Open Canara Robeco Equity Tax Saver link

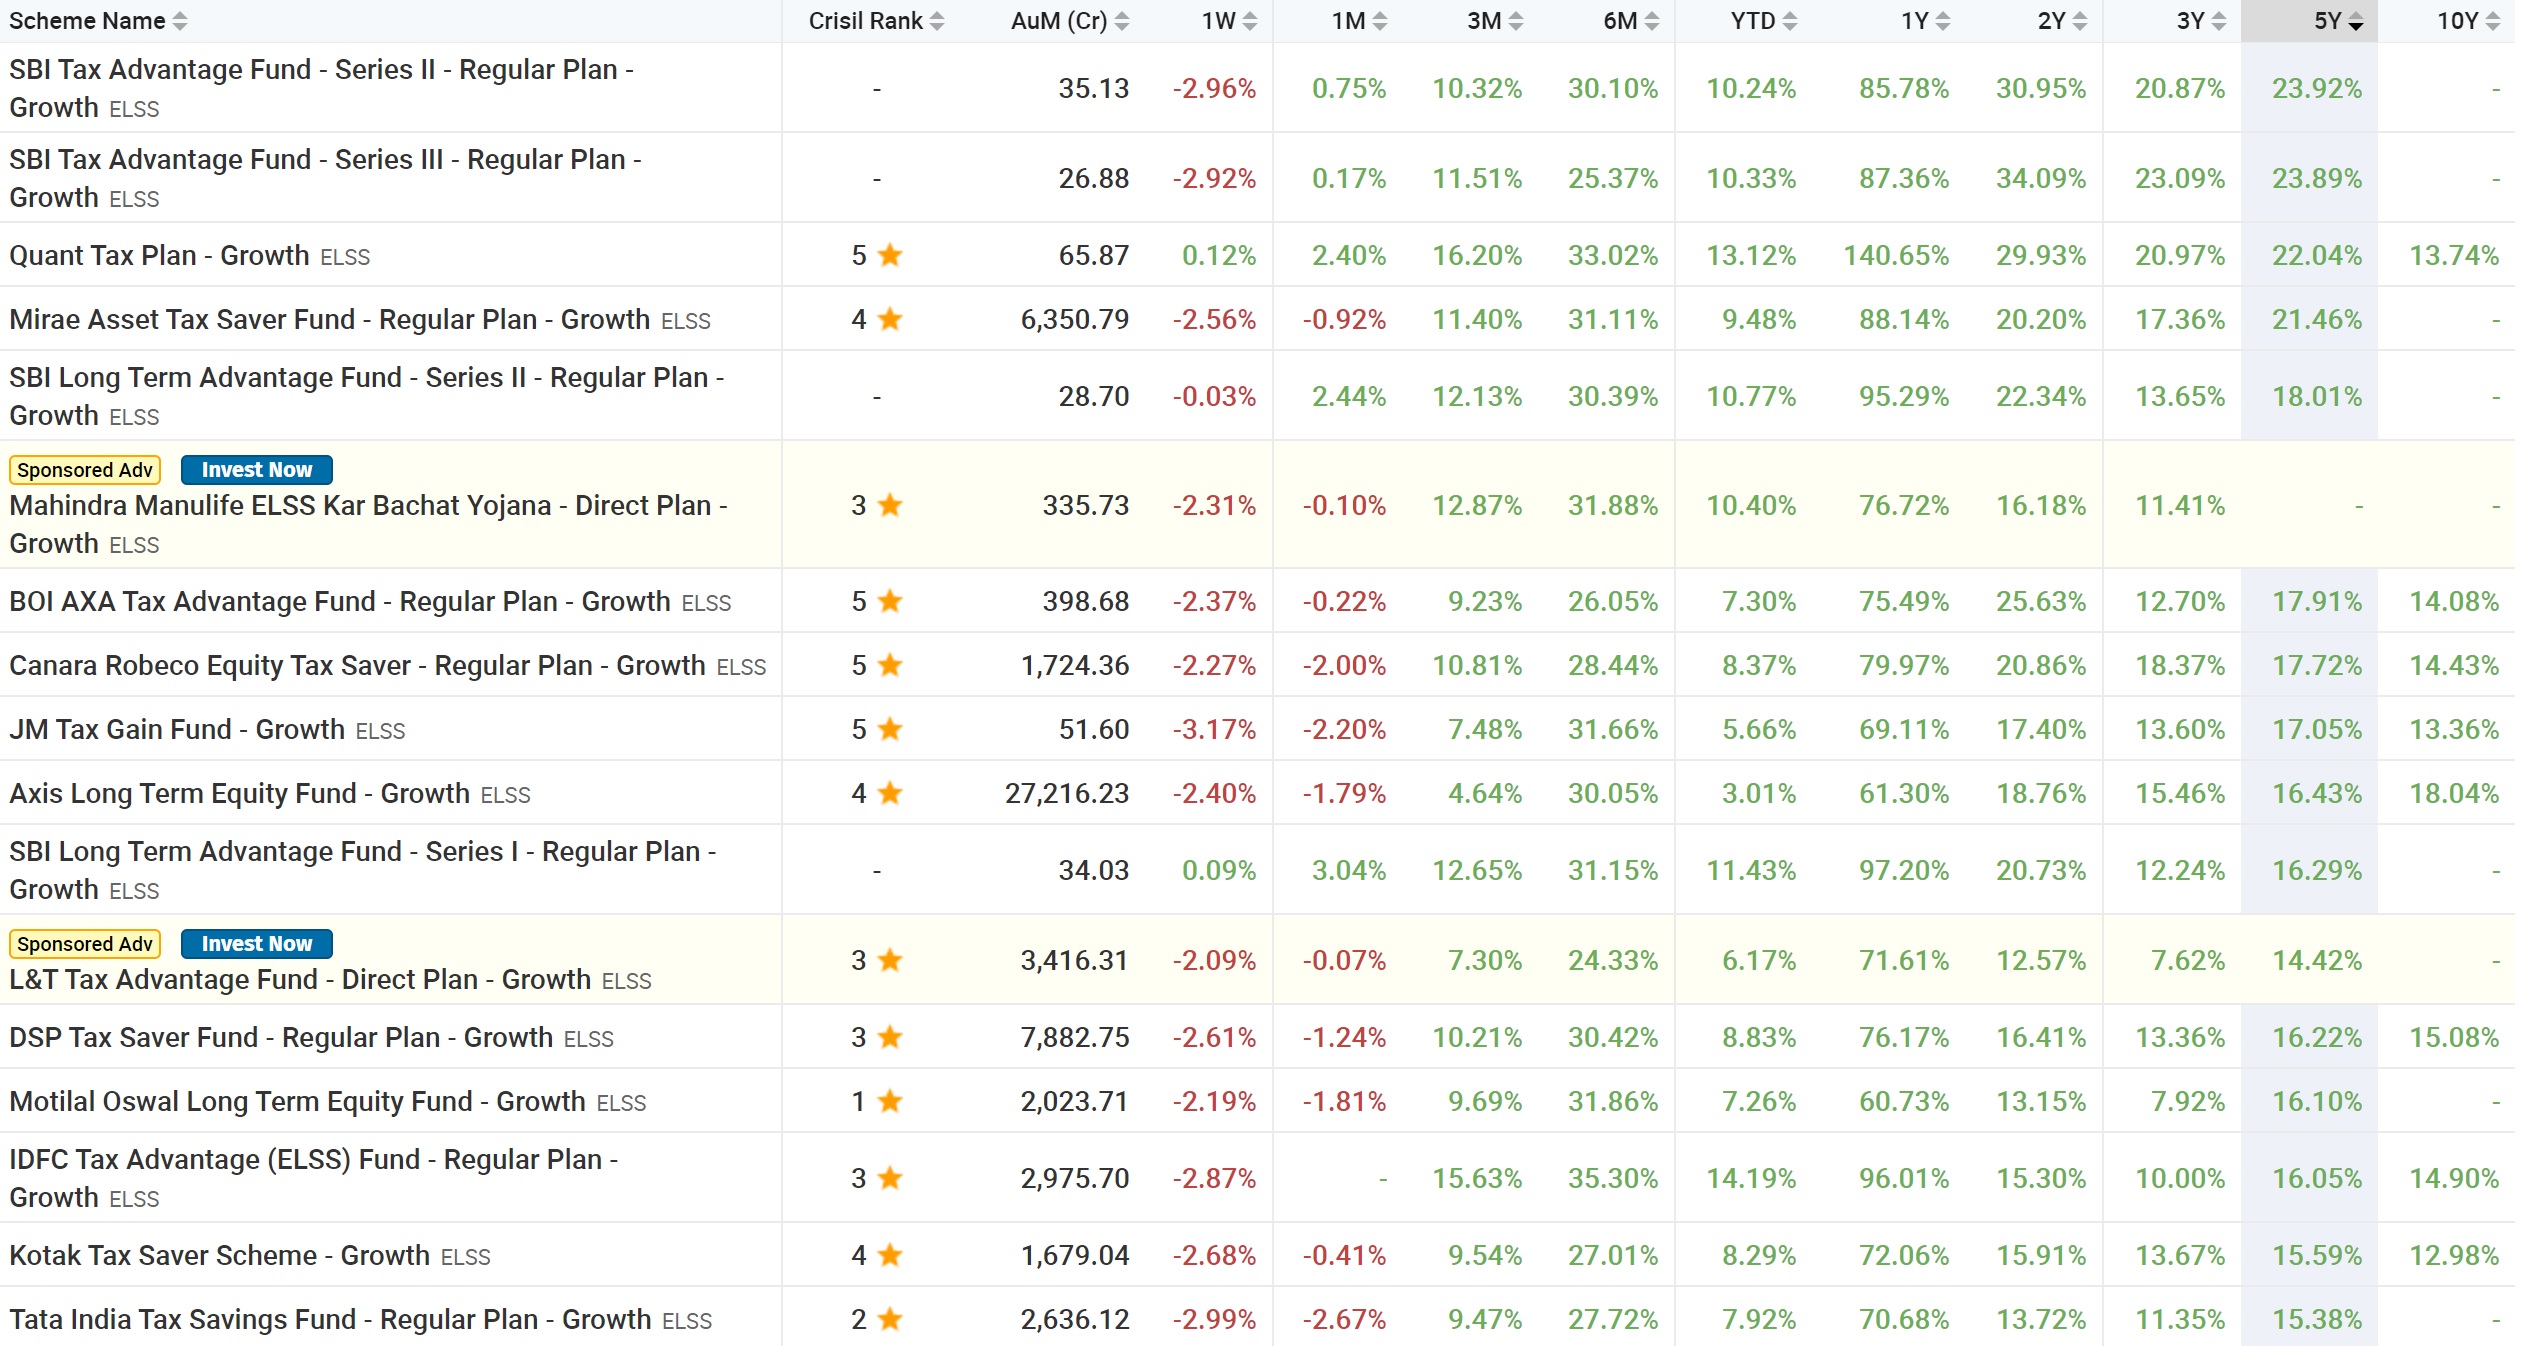pos(357,666)
